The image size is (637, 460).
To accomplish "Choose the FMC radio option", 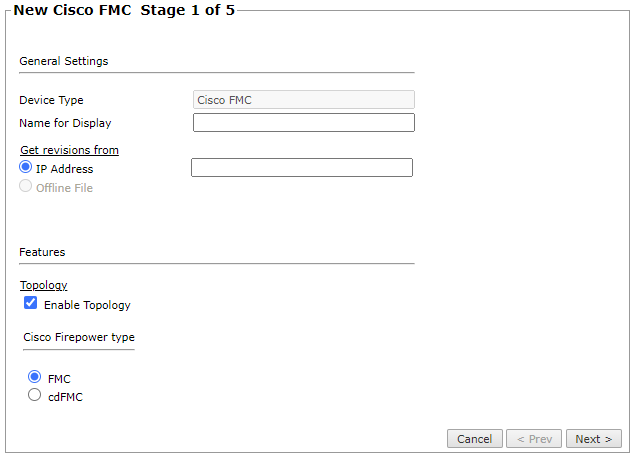I will (x=35, y=378).
